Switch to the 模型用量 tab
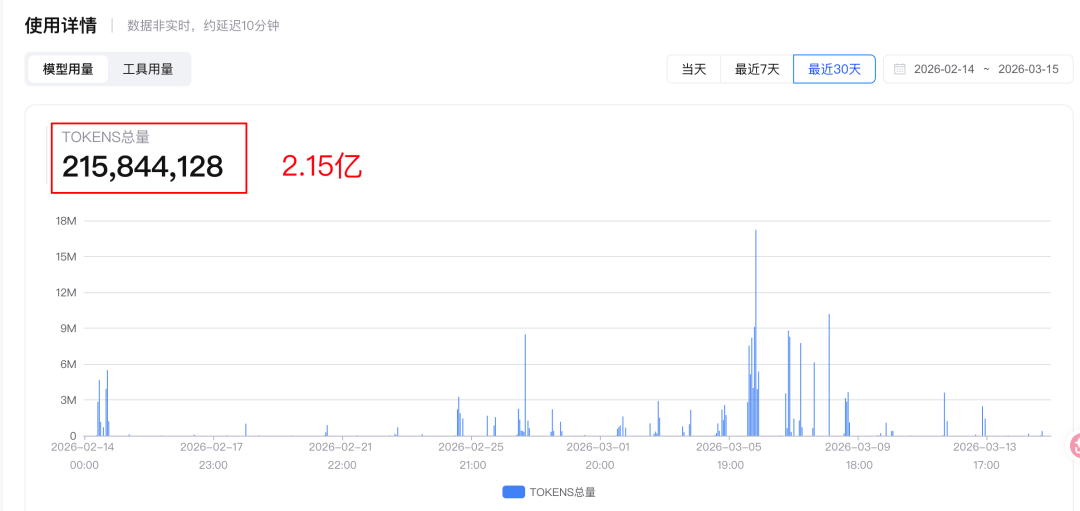 [x=68, y=70]
